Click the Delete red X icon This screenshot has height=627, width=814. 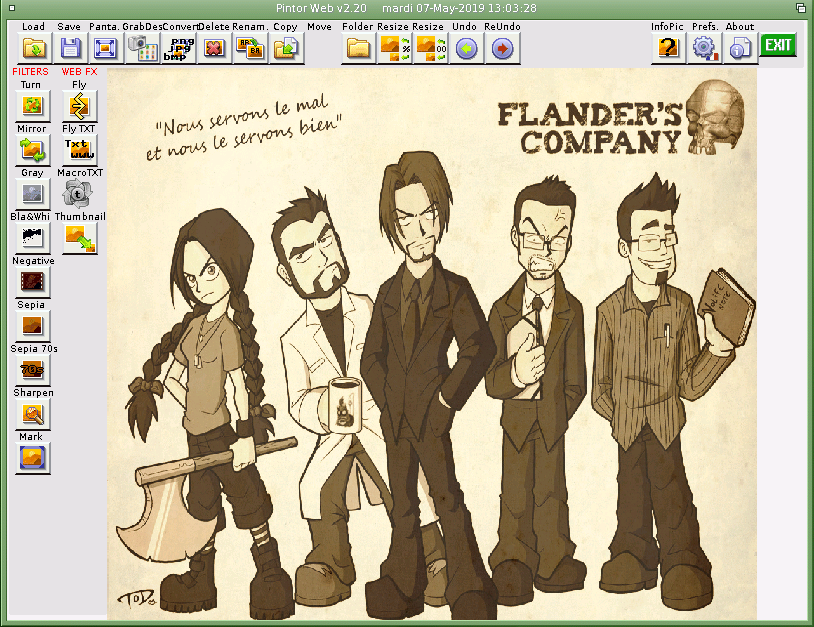pyautogui.click(x=214, y=49)
